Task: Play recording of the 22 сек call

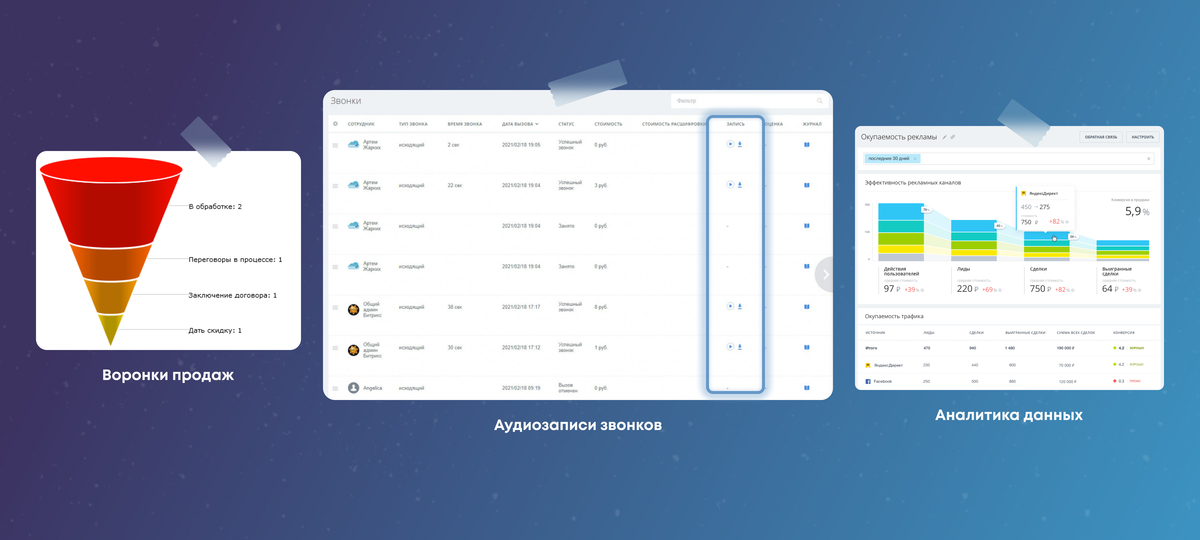Action: coord(730,185)
